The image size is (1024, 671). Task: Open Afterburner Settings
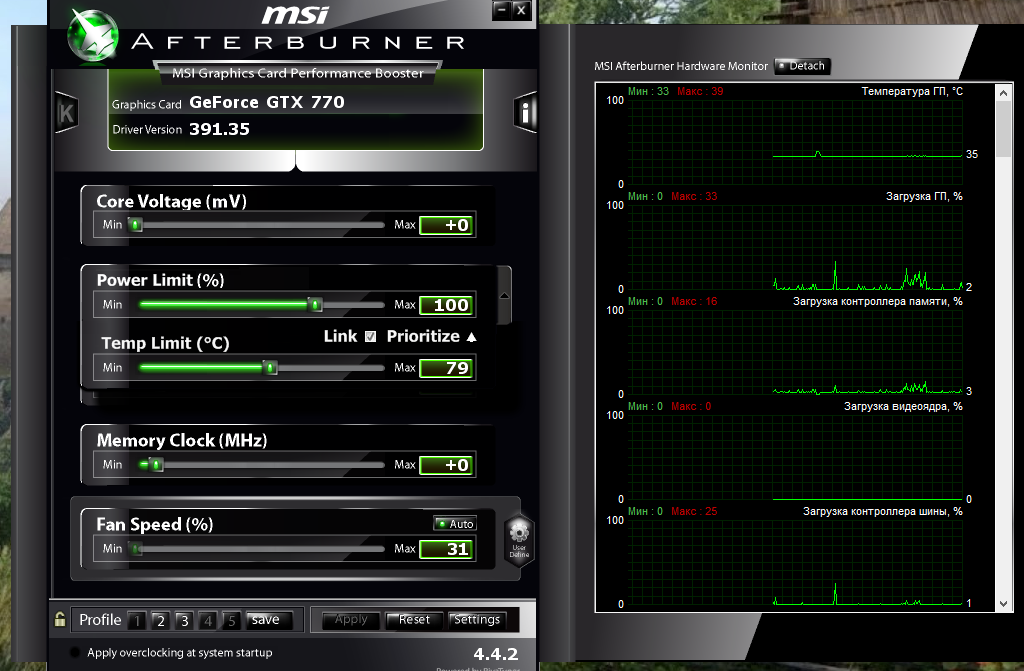pos(477,620)
